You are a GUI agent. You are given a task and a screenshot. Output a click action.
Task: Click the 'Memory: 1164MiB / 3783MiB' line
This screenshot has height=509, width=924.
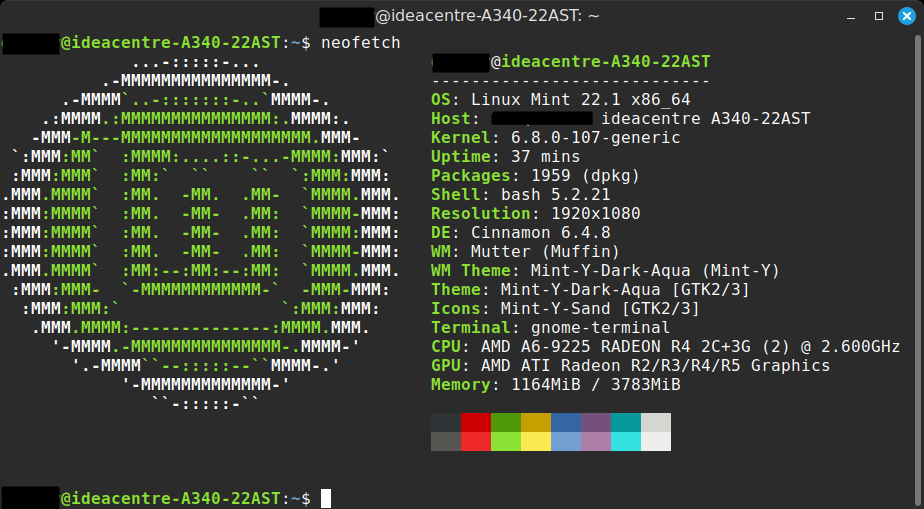tap(555, 385)
